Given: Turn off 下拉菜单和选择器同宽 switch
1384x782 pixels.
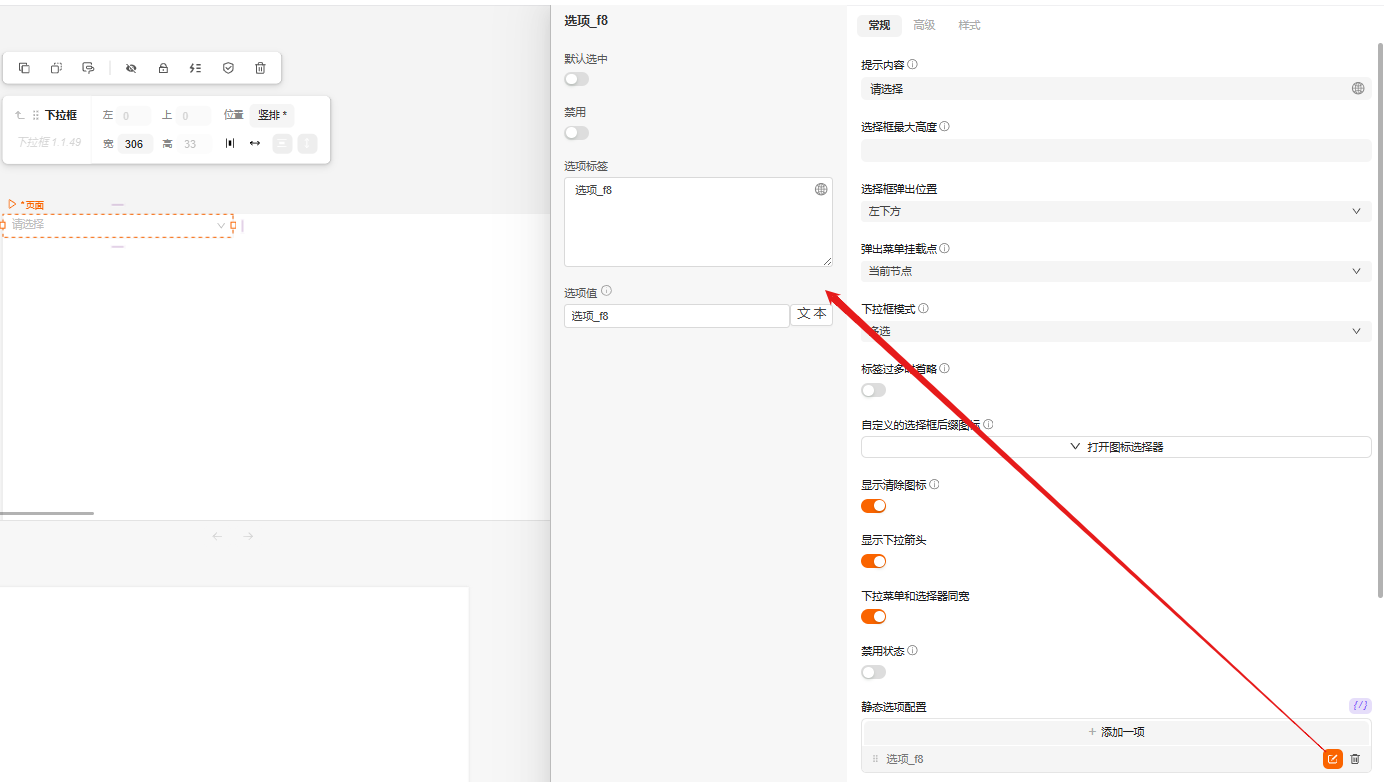Looking at the screenshot, I should [873, 616].
